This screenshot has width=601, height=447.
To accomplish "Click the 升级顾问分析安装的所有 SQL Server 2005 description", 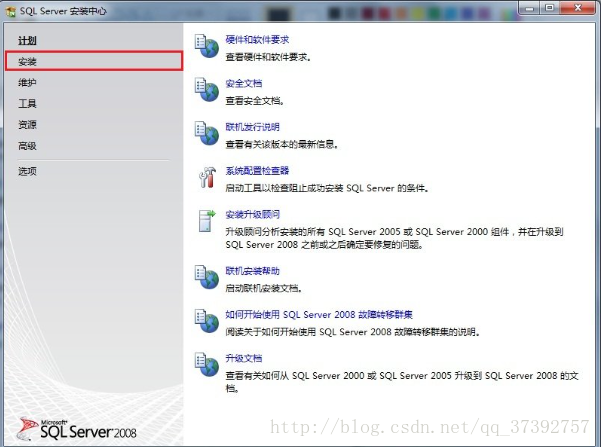I will 394,238.
